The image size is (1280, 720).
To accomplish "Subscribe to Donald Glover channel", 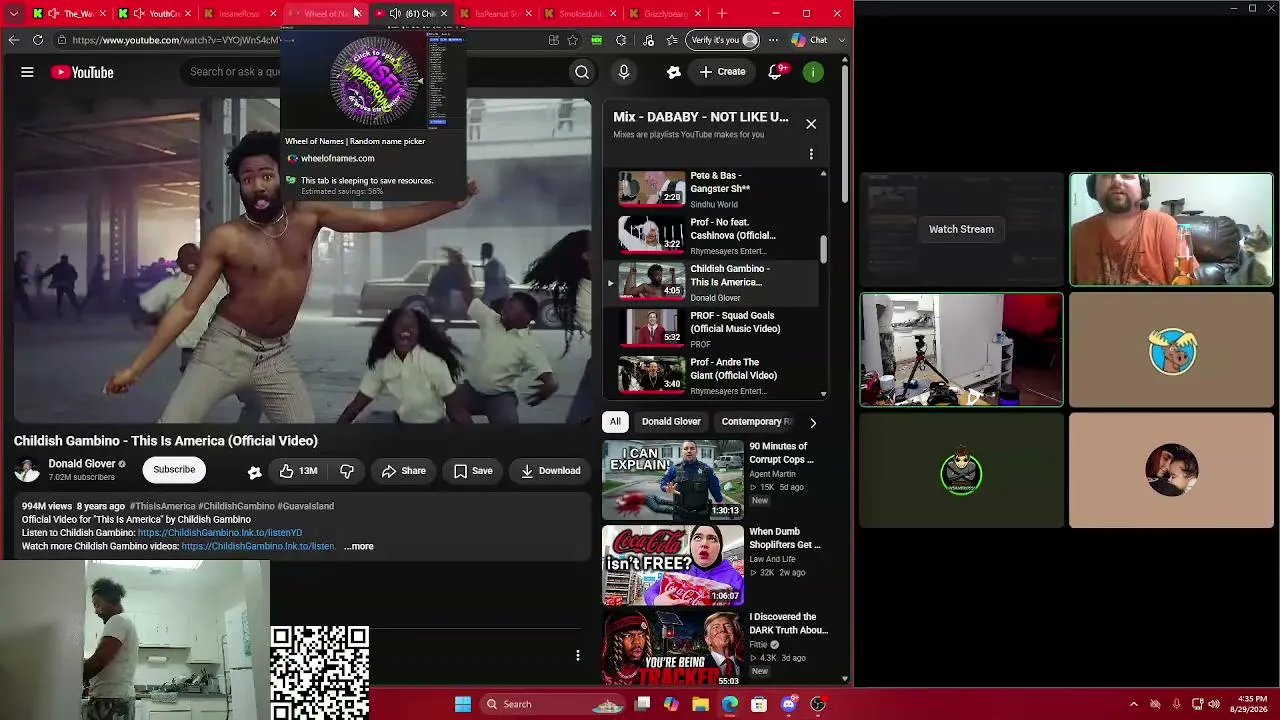I will pos(174,470).
